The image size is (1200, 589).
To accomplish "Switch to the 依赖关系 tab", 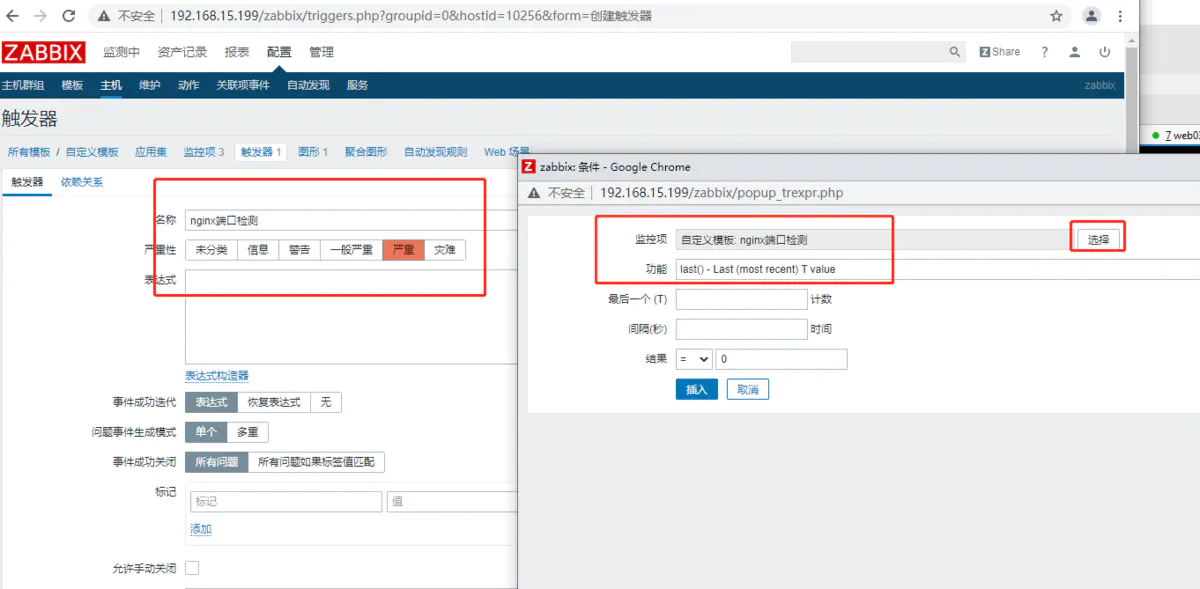I will pyautogui.click(x=82, y=182).
